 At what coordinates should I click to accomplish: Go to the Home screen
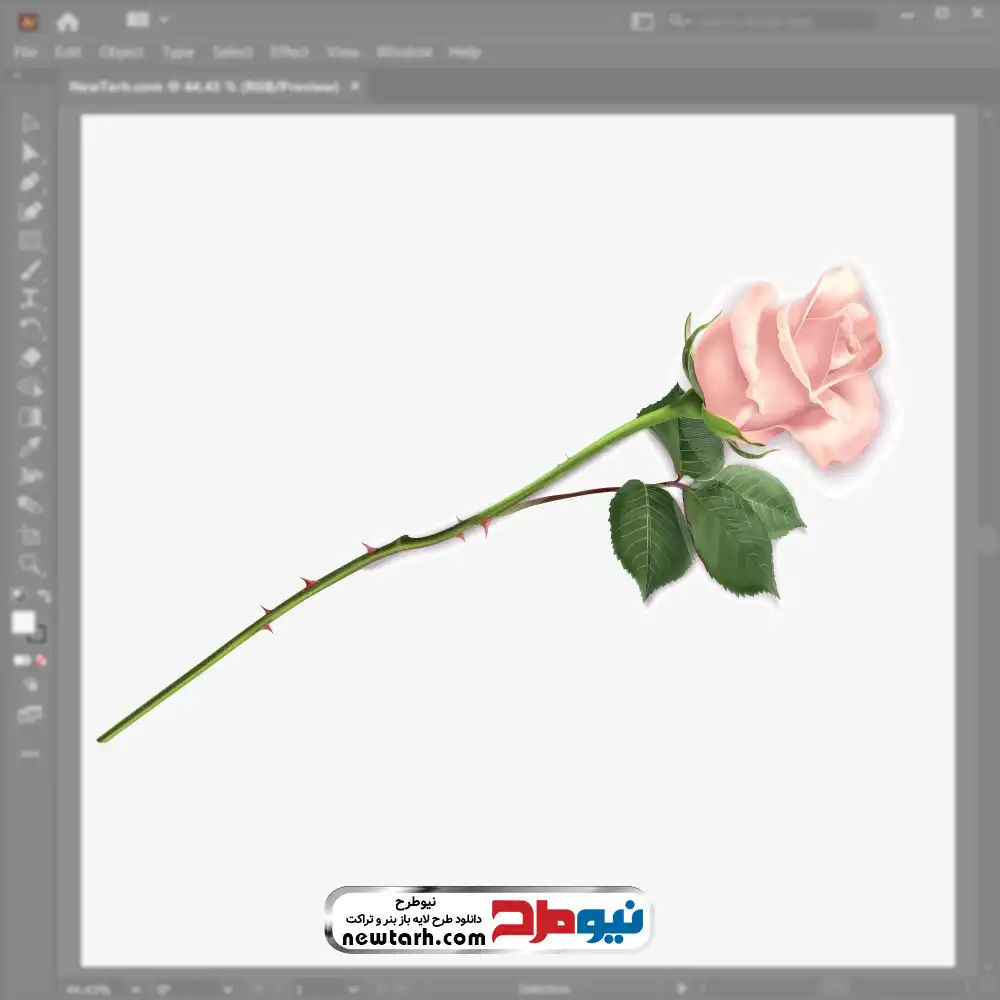pyautogui.click(x=67, y=21)
